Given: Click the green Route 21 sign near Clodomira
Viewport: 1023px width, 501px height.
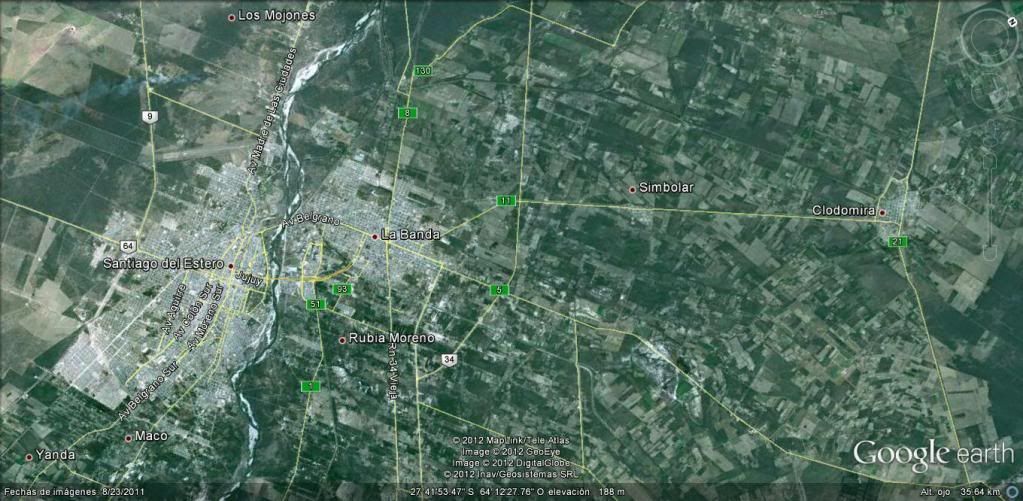Looking at the screenshot, I should click(x=897, y=242).
